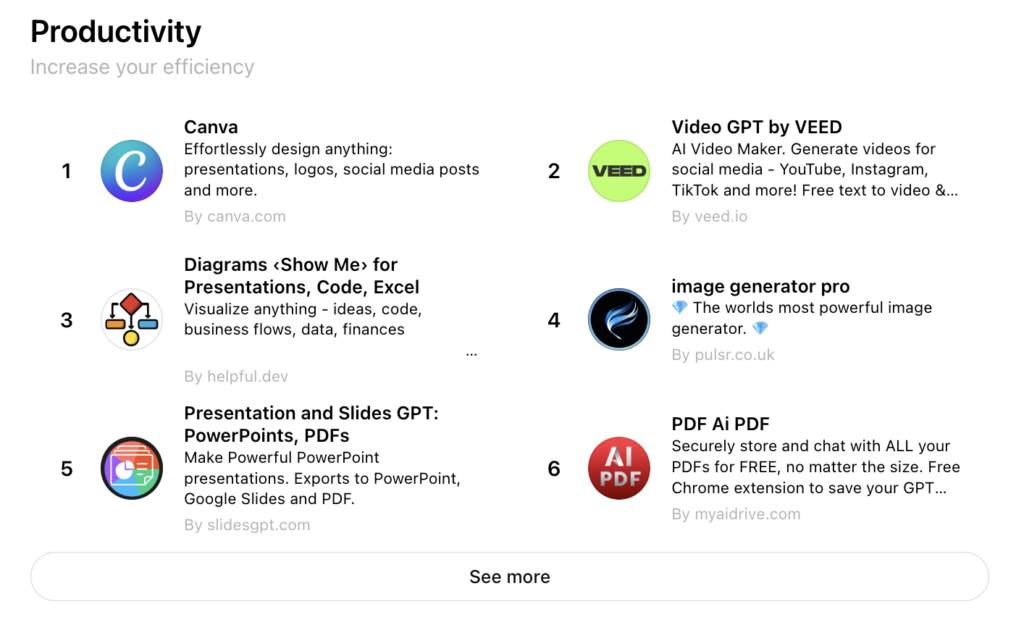This screenshot has width=1024, height=633.
Task: Click the Presentation and Slides GPT chart icon
Action: tap(131, 468)
